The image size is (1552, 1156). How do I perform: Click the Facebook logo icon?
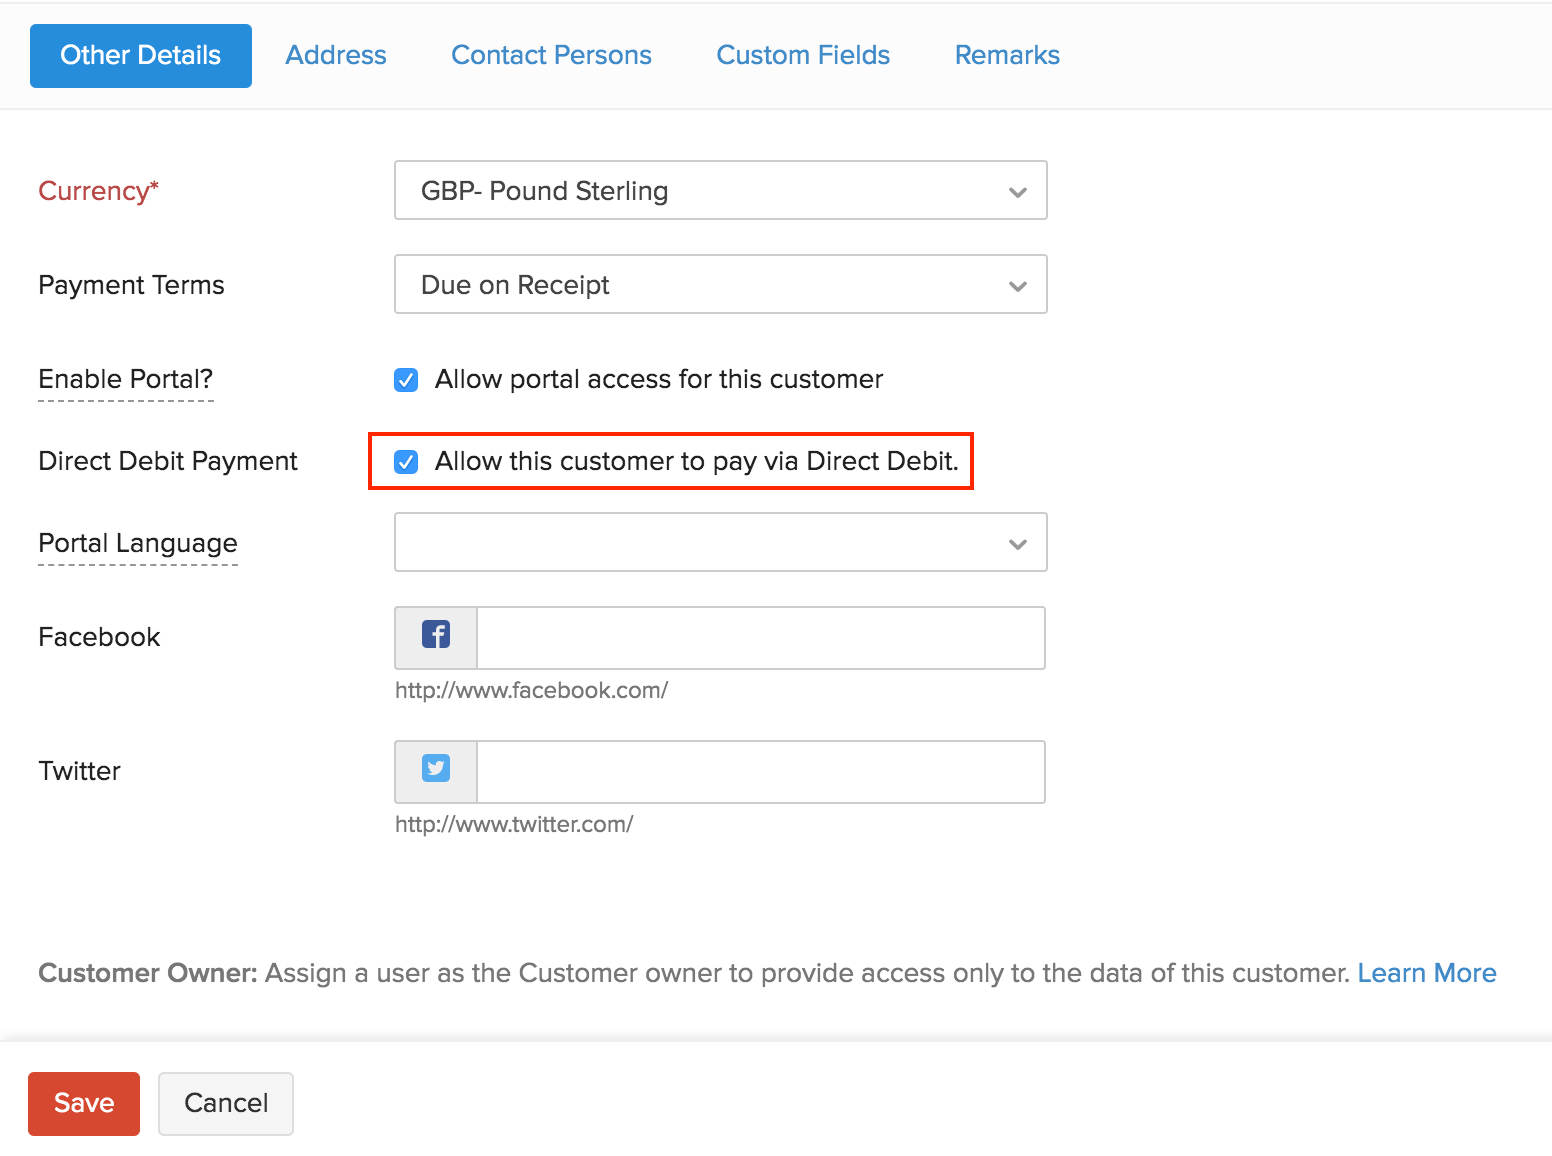pyautogui.click(x=436, y=635)
